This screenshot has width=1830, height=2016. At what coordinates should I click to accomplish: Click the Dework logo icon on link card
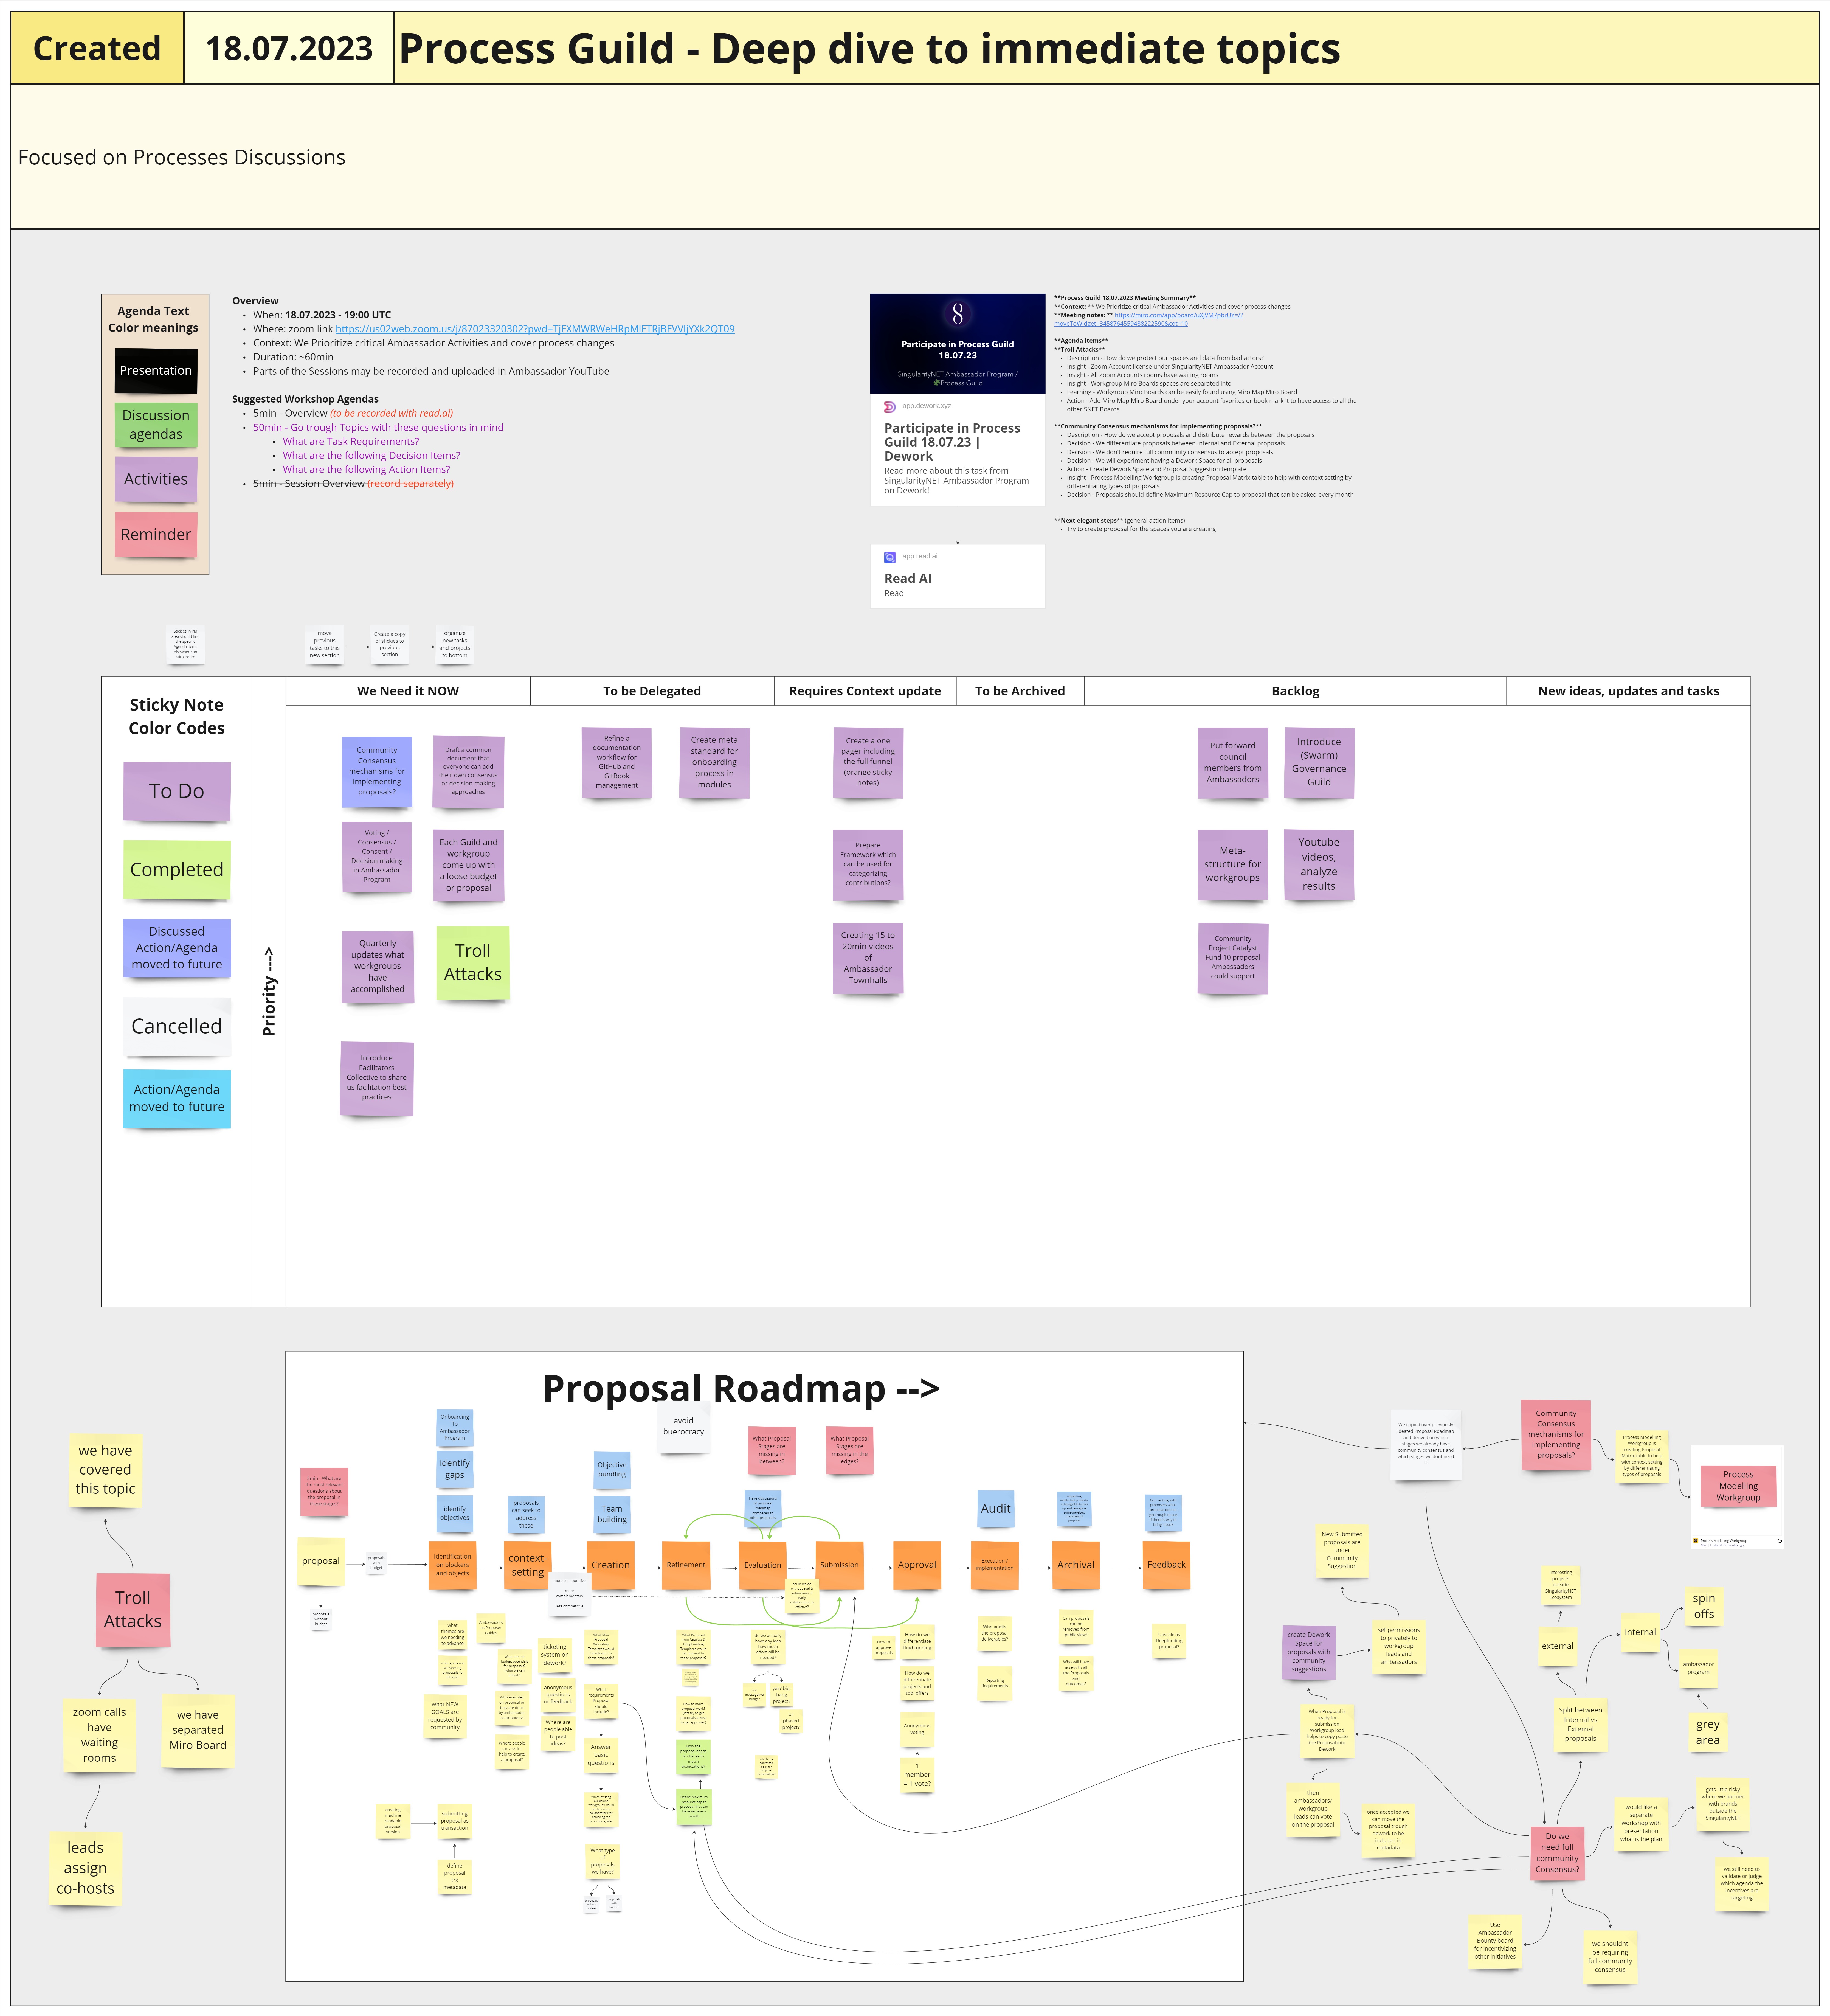click(x=890, y=407)
